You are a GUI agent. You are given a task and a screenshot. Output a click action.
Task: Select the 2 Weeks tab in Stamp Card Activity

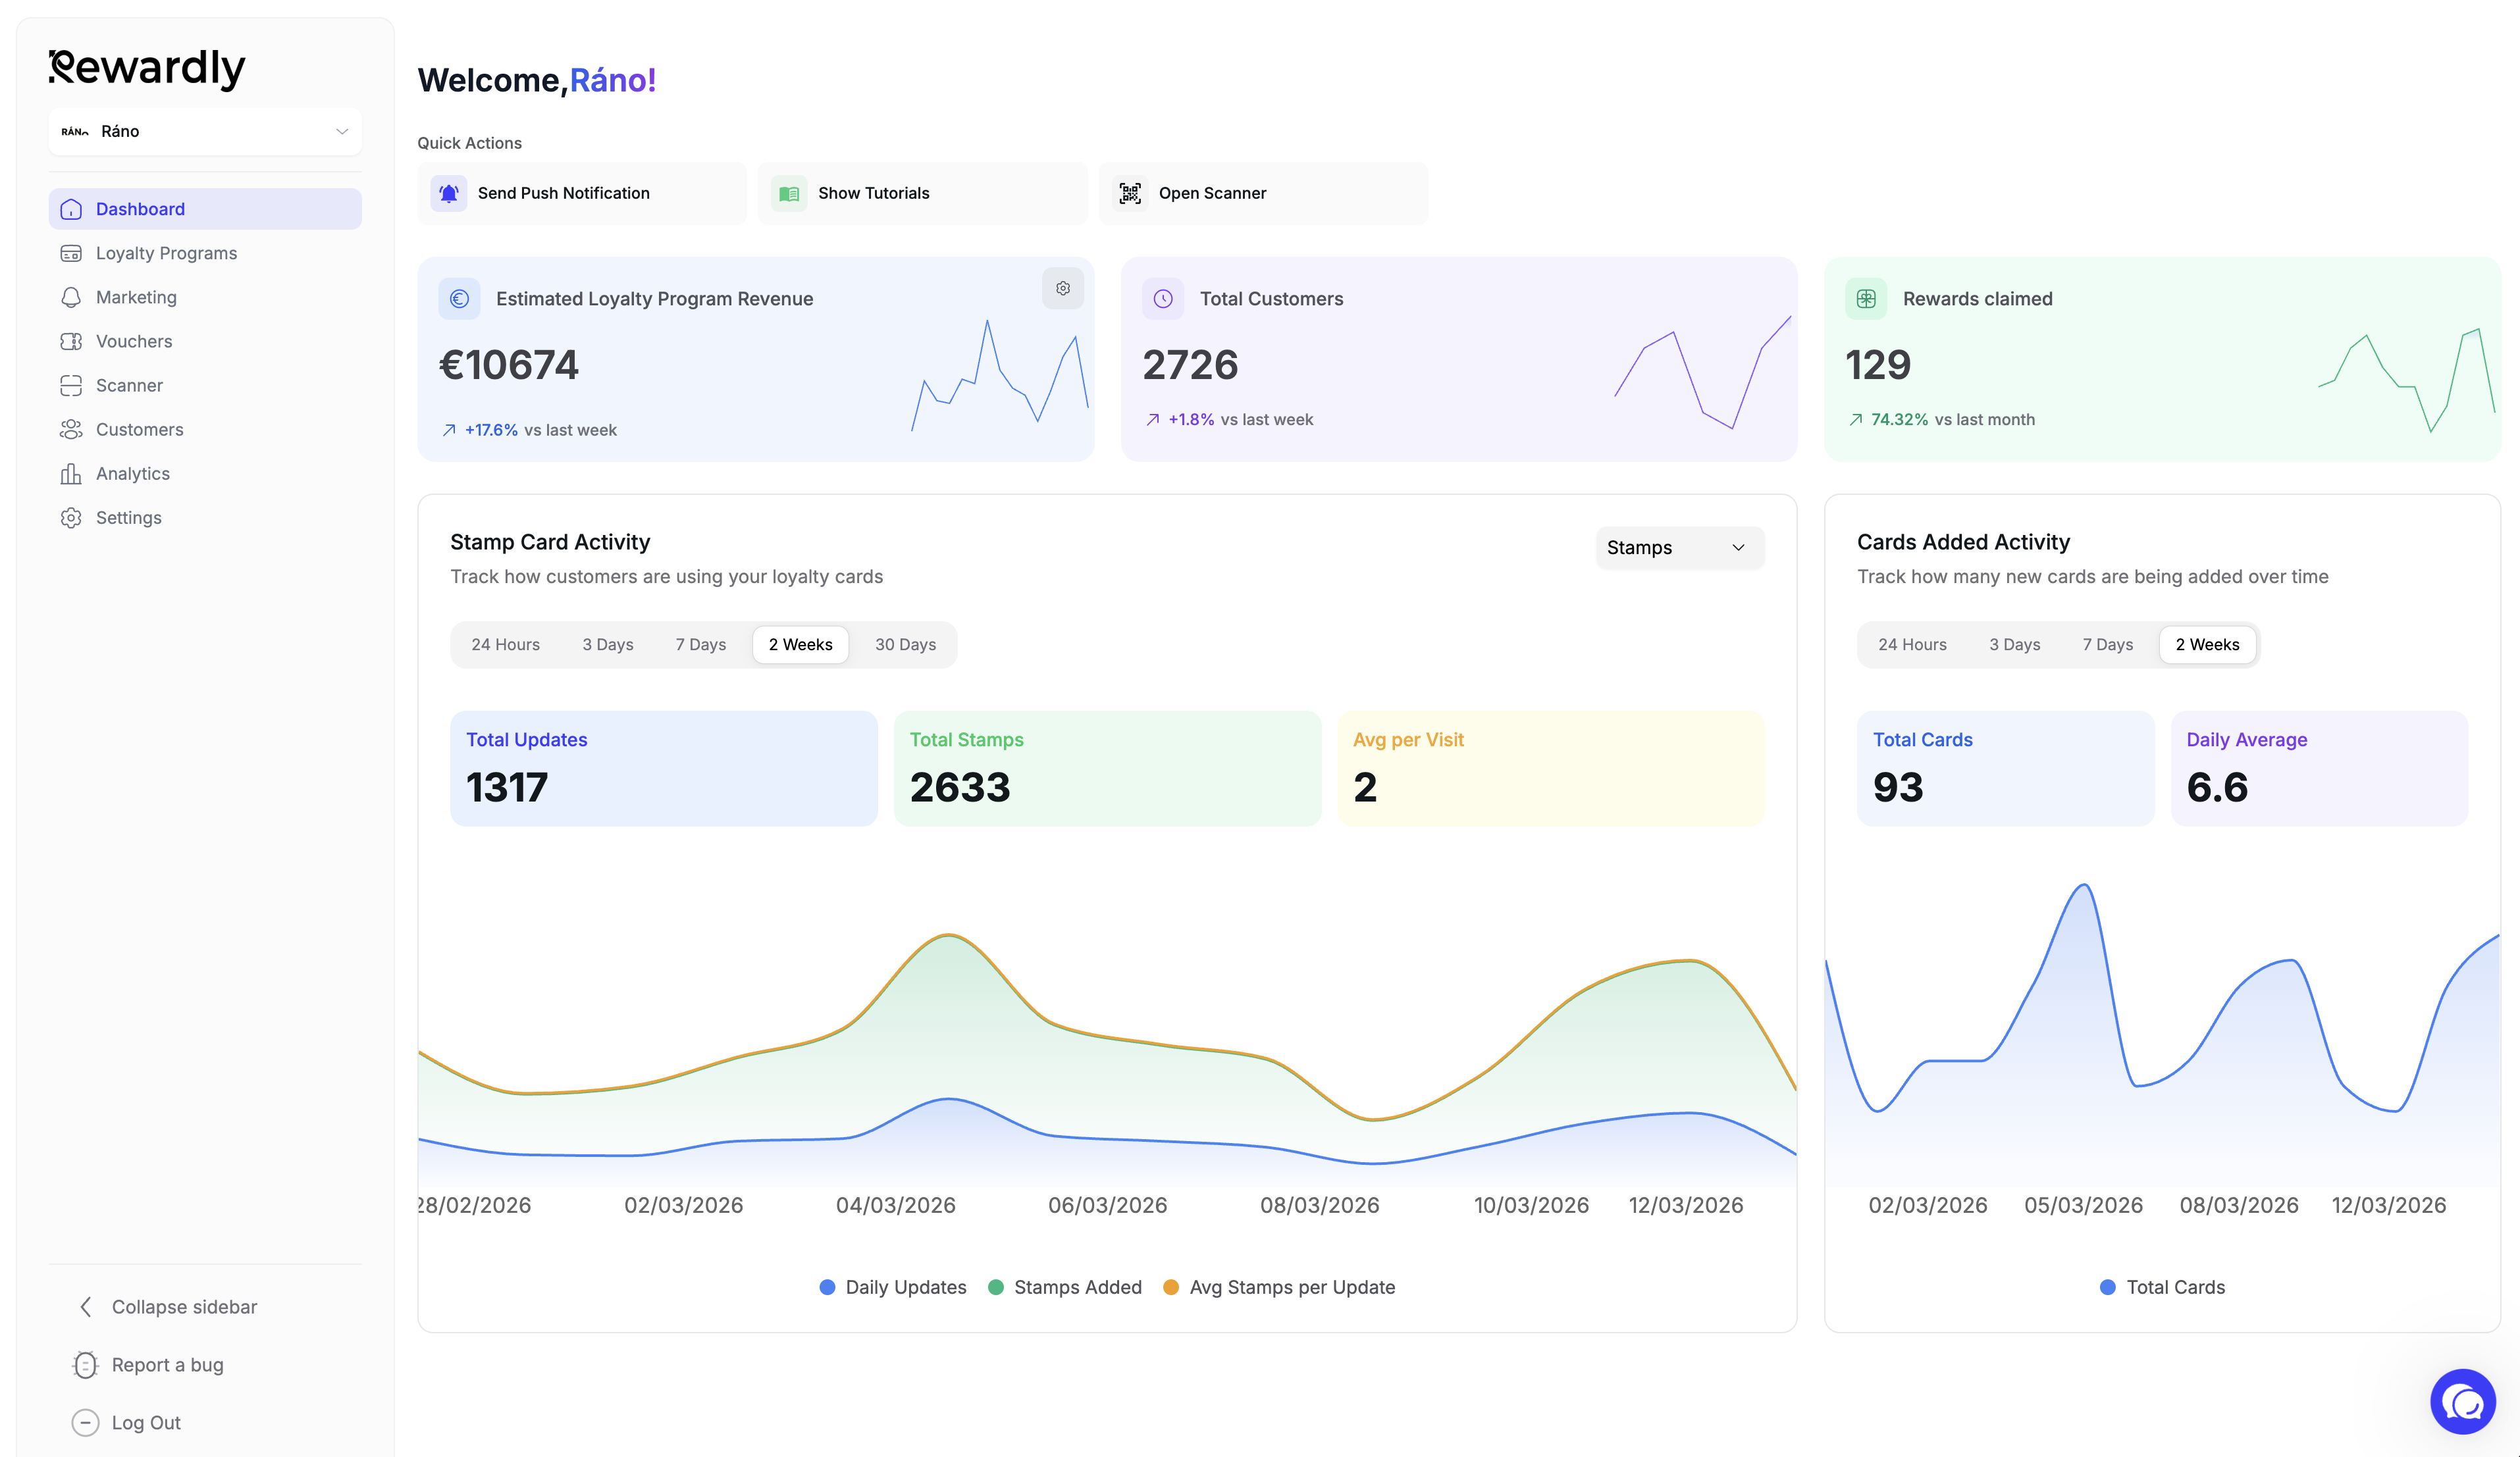pyautogui.click(x=800, y=644)
